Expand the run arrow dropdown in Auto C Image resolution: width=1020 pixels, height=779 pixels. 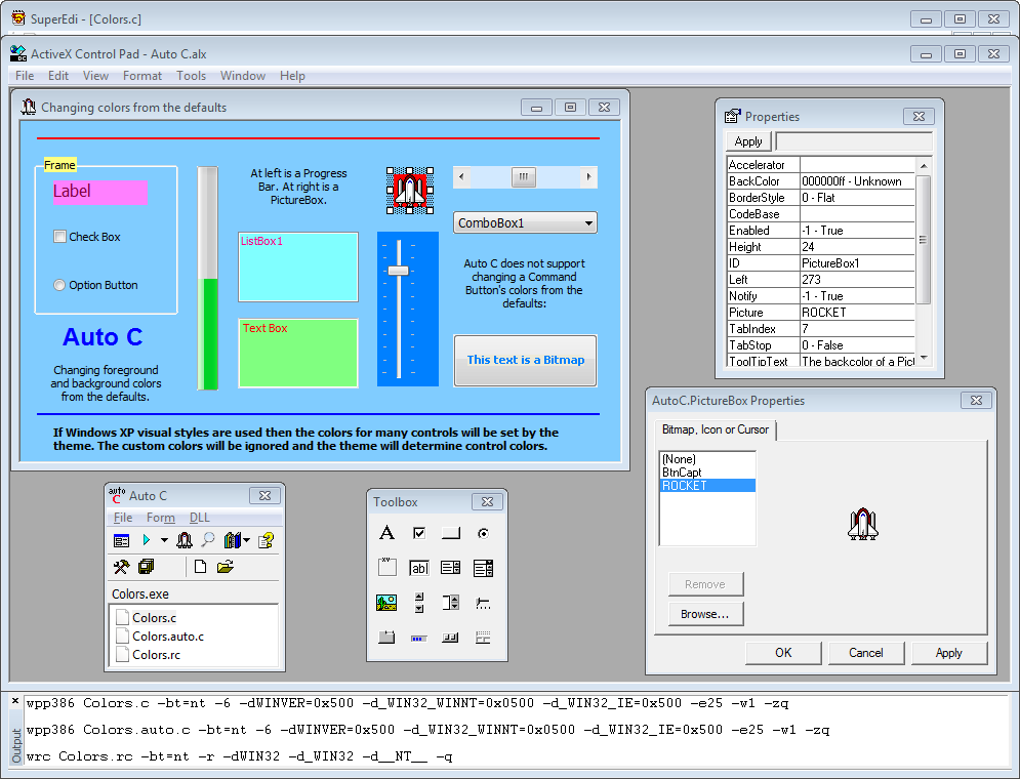164,540
